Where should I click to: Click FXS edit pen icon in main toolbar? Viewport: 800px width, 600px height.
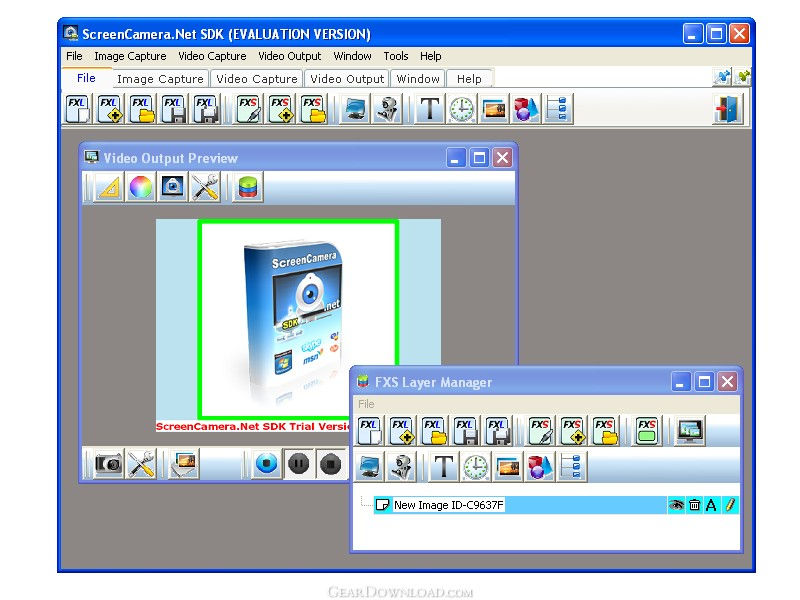[249, 109]
